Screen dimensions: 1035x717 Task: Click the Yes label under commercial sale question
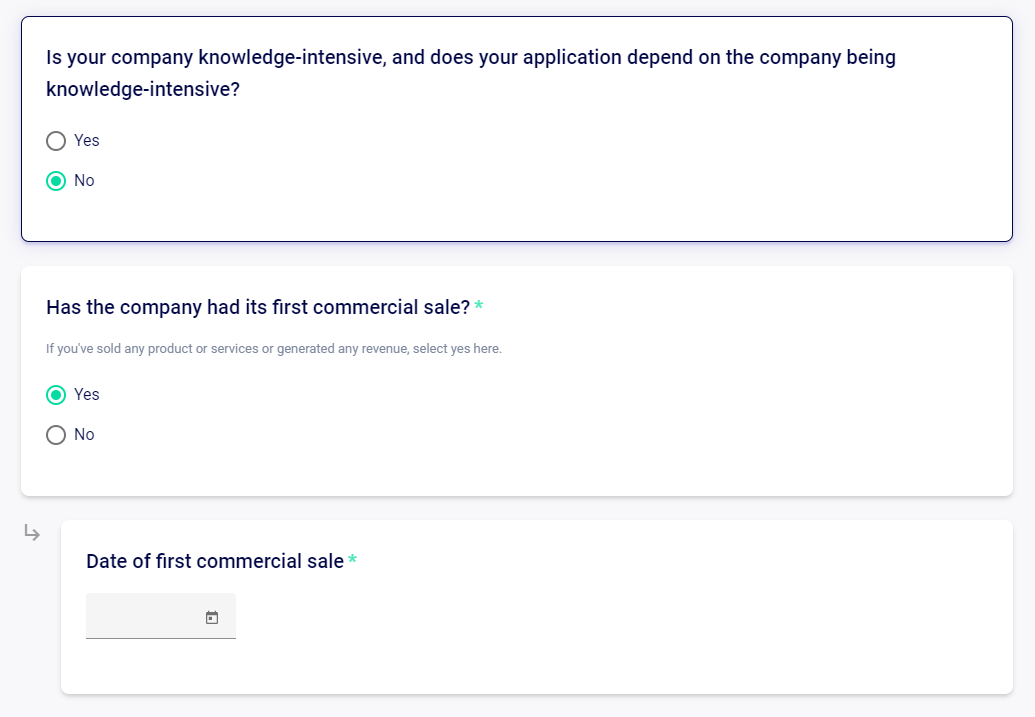coord(86,395)
